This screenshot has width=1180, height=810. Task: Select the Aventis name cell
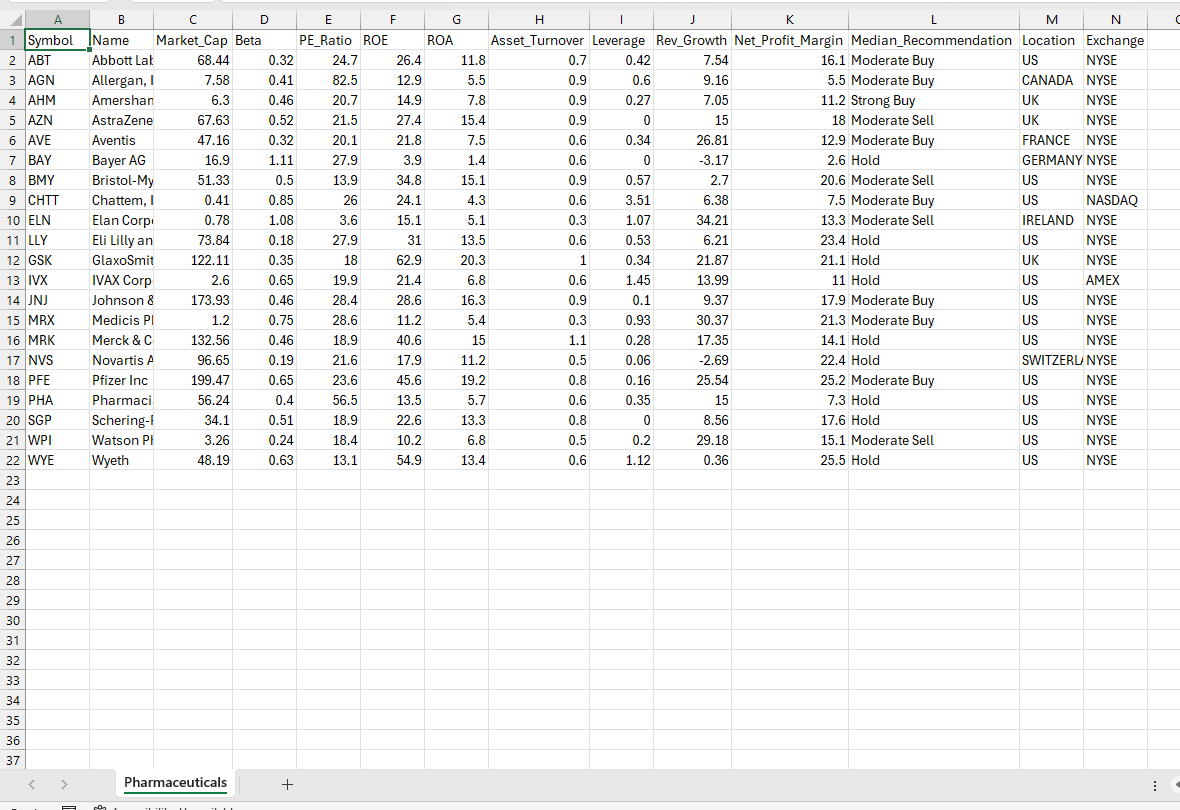[121, 140]
